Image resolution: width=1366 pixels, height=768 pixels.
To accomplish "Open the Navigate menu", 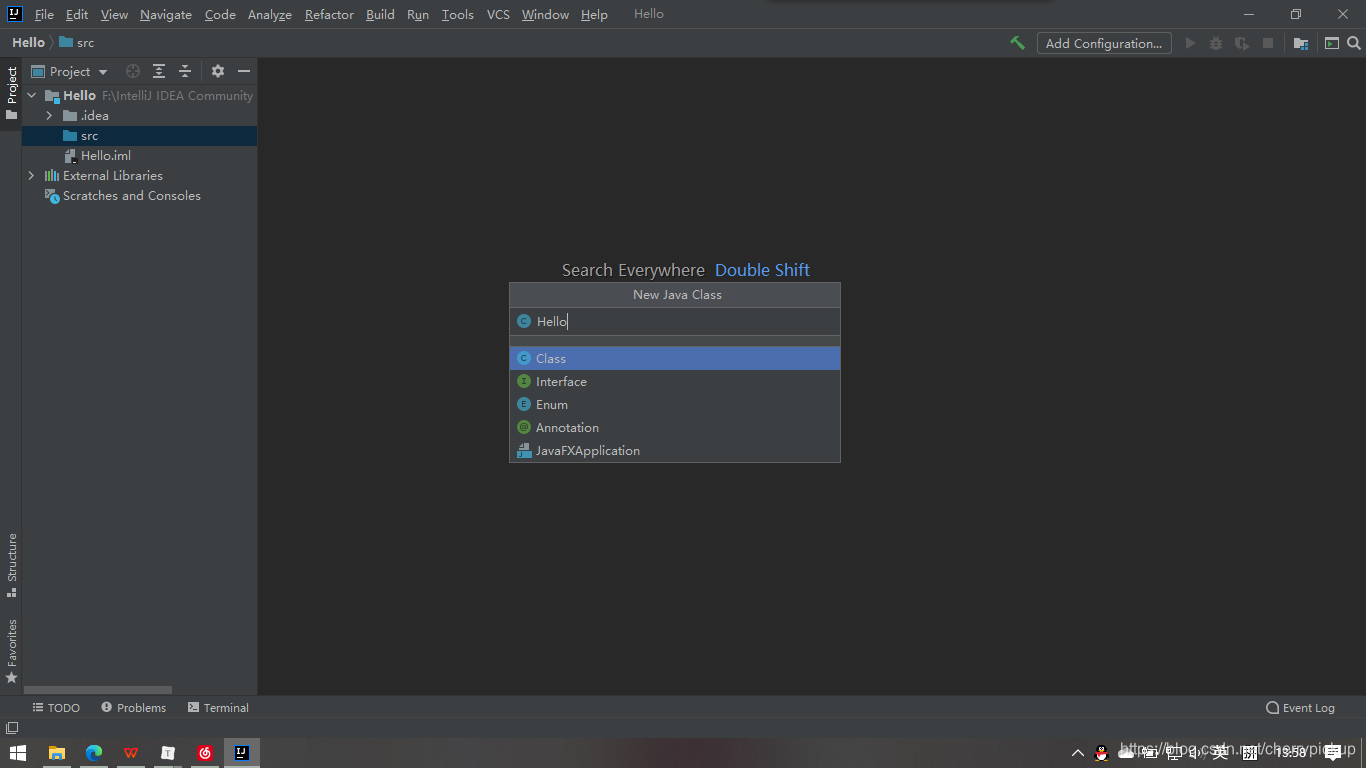I will tap(166, 14).
